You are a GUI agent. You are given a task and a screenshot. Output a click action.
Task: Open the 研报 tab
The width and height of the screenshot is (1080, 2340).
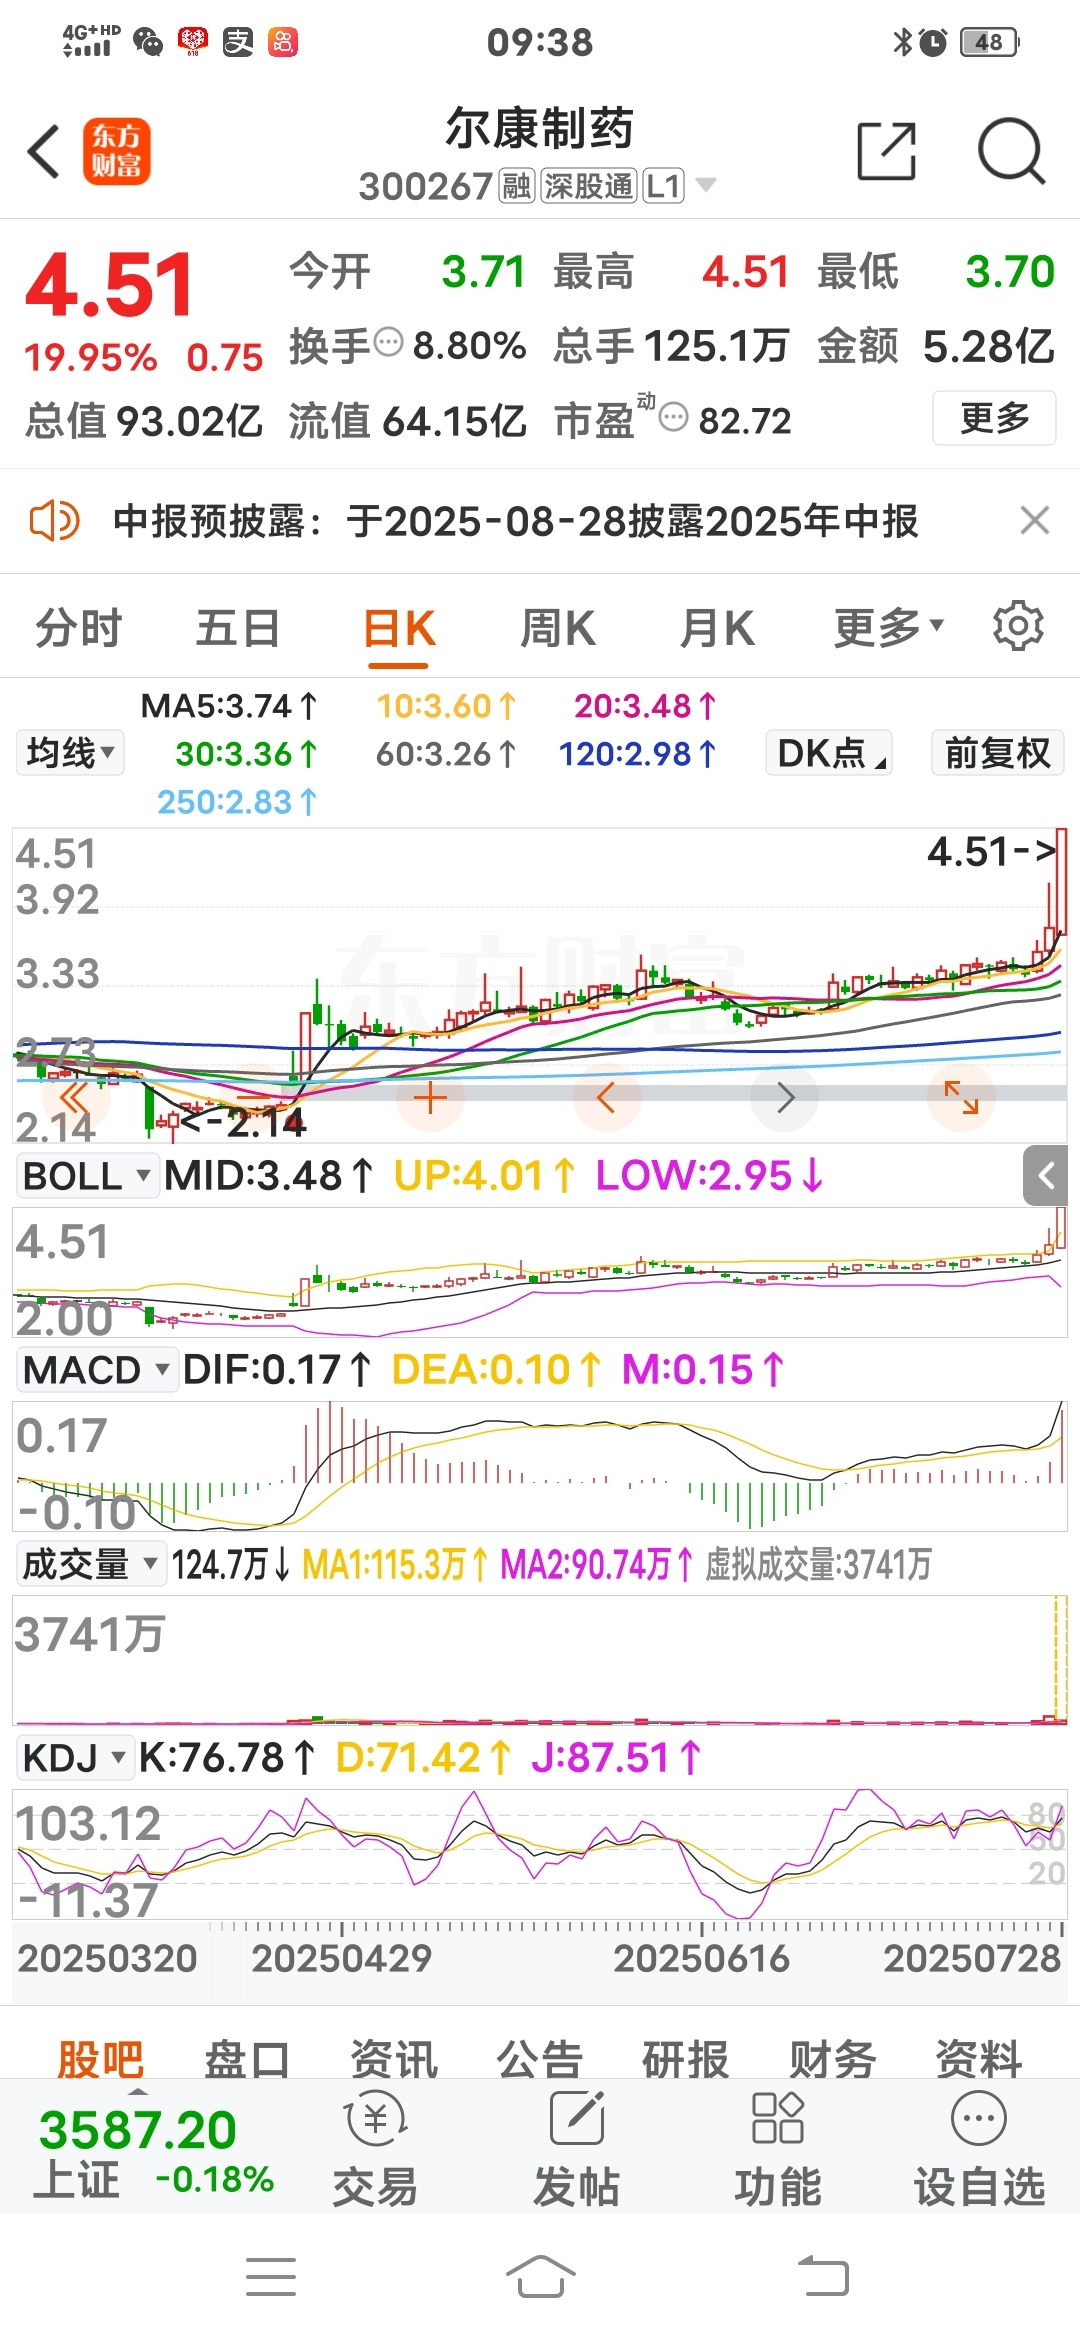pos(686,2058)
